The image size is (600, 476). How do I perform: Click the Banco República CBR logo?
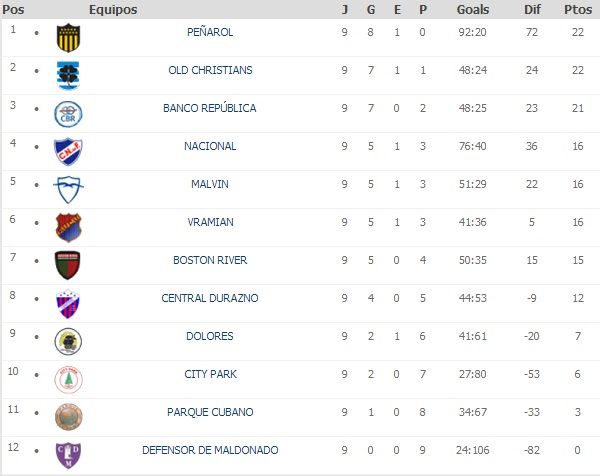68,114
